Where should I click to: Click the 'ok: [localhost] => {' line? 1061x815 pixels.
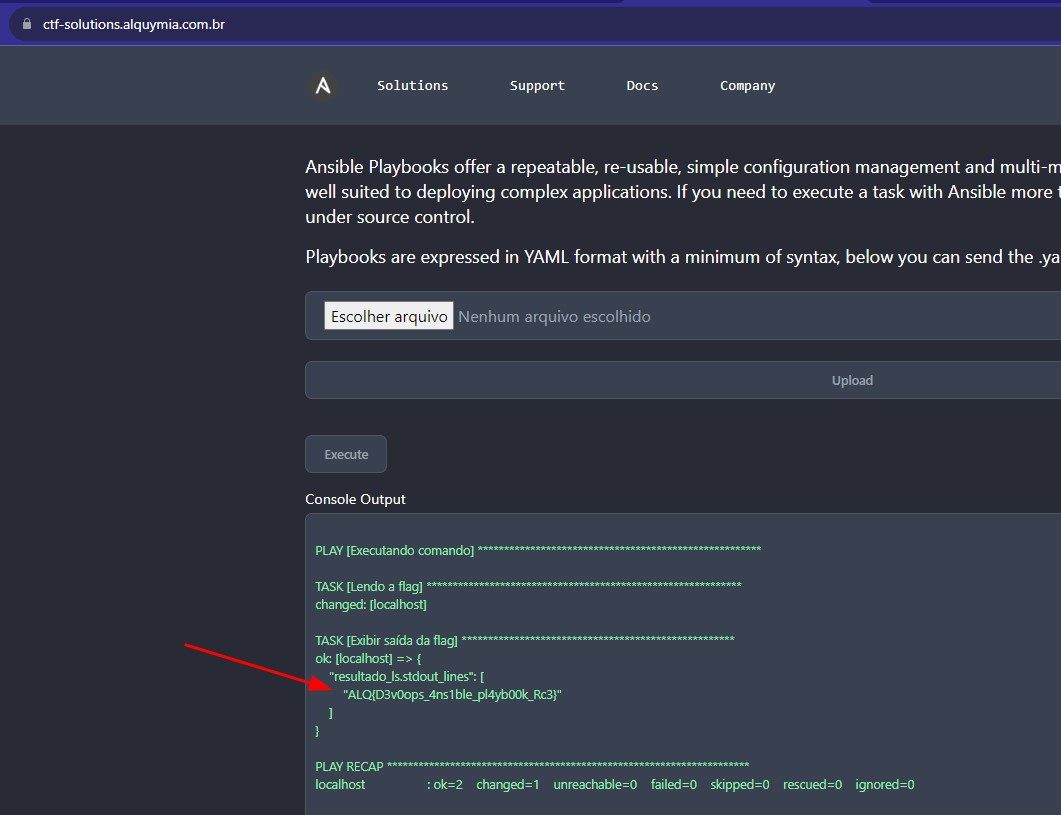pos(368,658)
